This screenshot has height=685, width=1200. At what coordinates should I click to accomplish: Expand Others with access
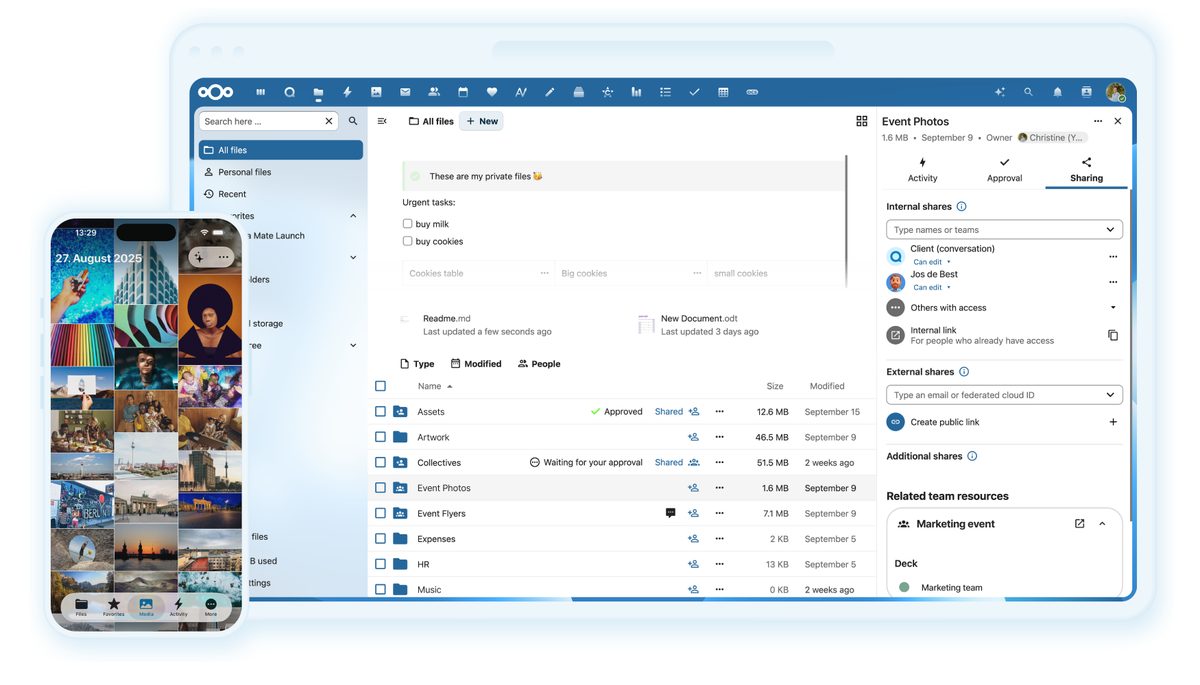(x=1113, y=308)
